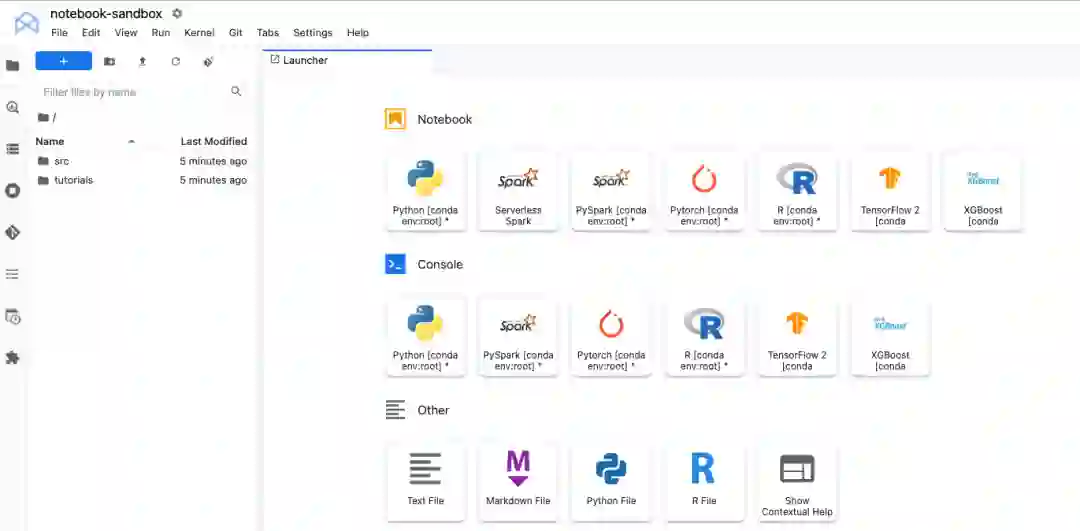Click the Git clone toolbar icon

(x=209, y=61)
